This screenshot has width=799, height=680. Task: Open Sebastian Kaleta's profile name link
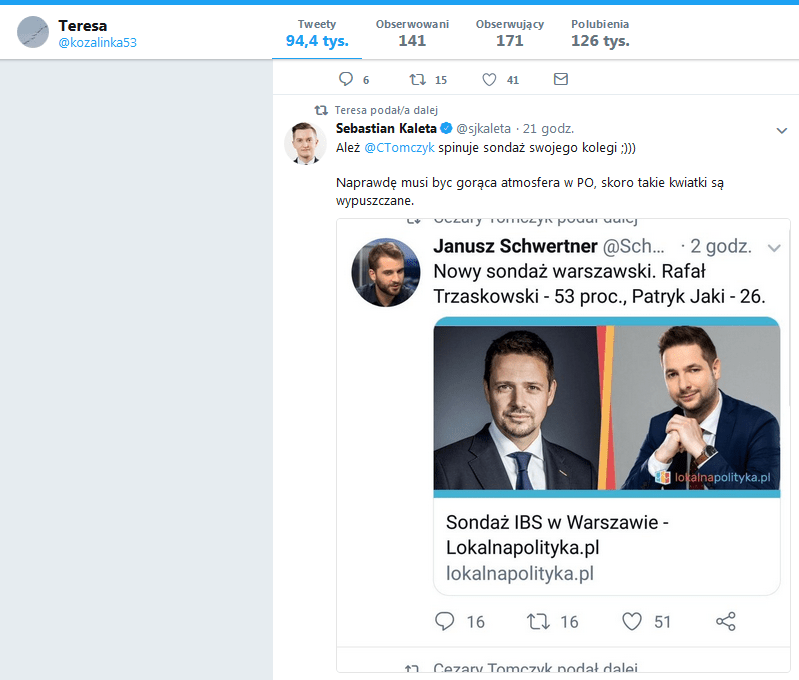click(386, 129)
